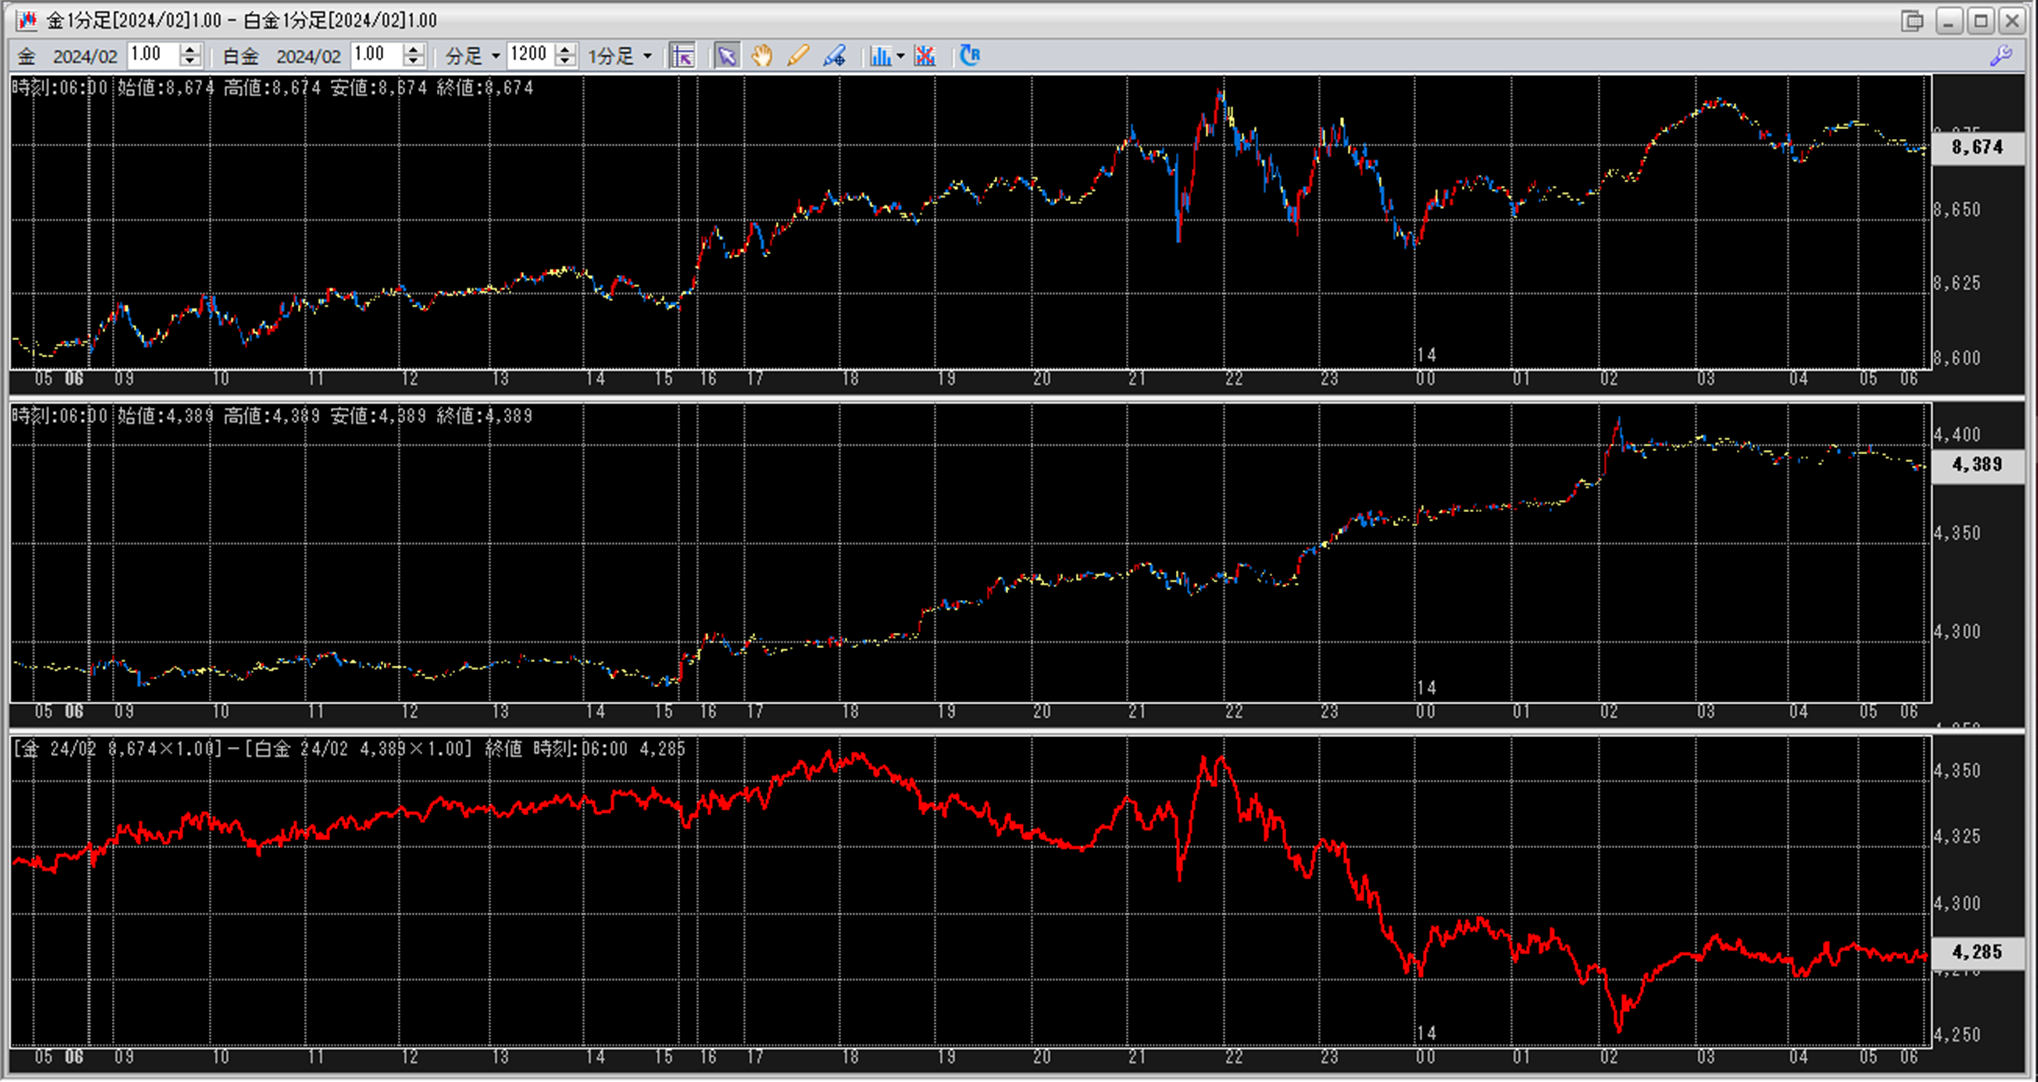The image size is (2038, 1082).
Task: Click the 1200 bar count input field
Action: pos(529,55)
